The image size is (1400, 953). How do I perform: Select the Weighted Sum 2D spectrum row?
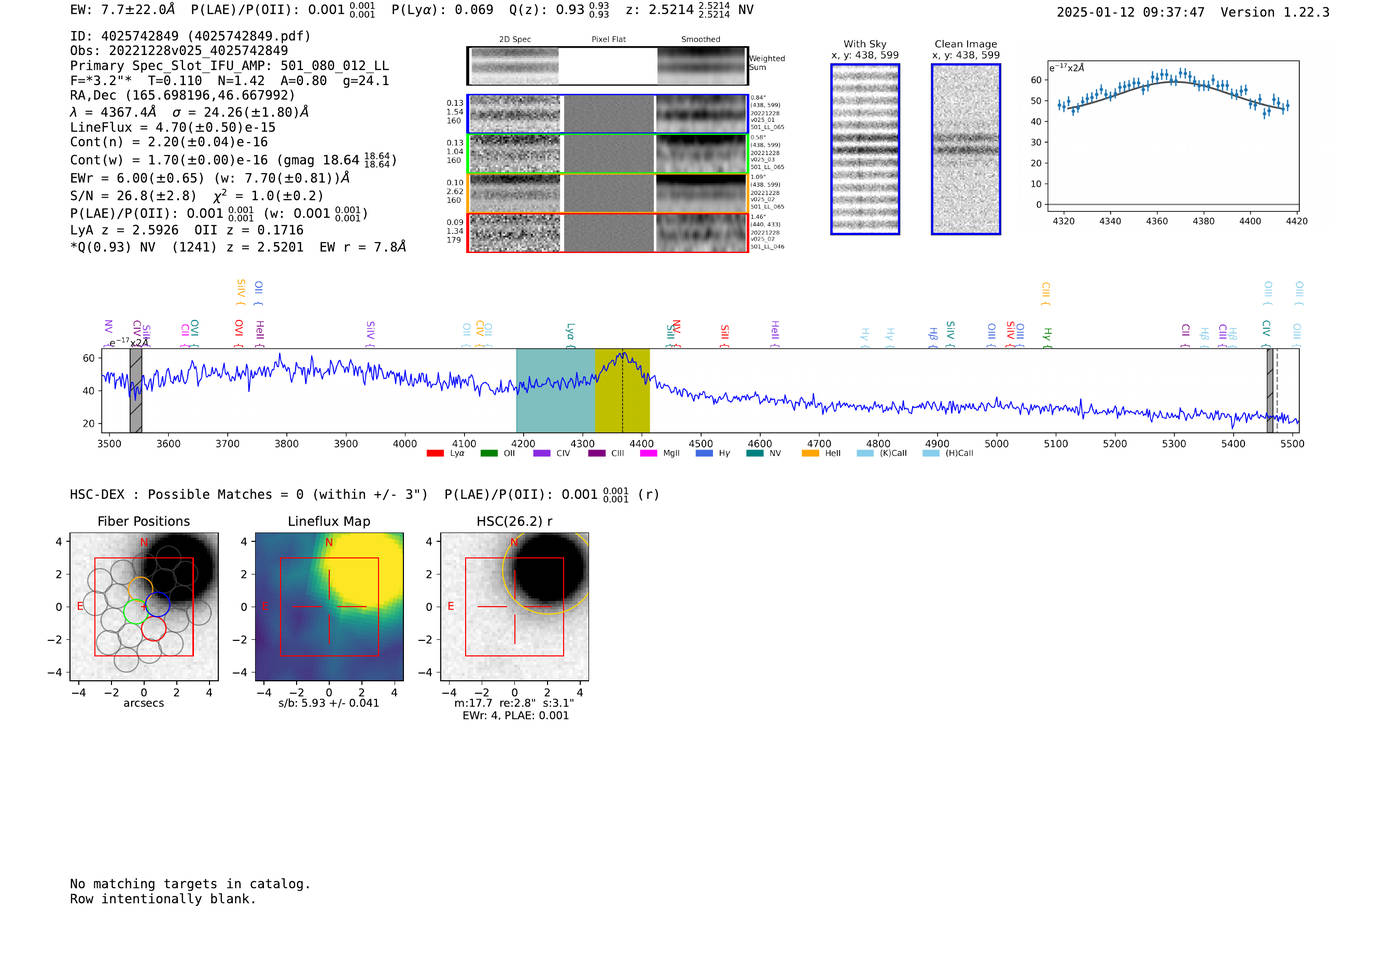click(608, 66)
